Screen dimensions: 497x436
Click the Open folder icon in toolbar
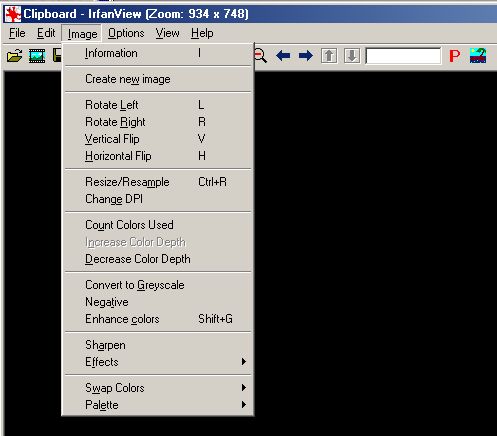click(15, 56)
